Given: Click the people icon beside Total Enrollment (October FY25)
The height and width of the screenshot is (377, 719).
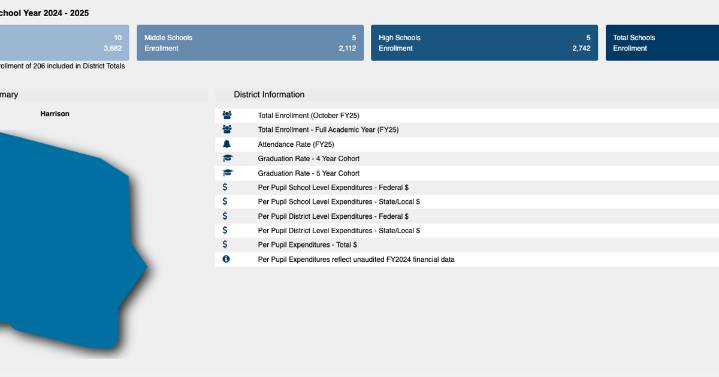Looking at the screenshot, I should (x=227, y=115).
